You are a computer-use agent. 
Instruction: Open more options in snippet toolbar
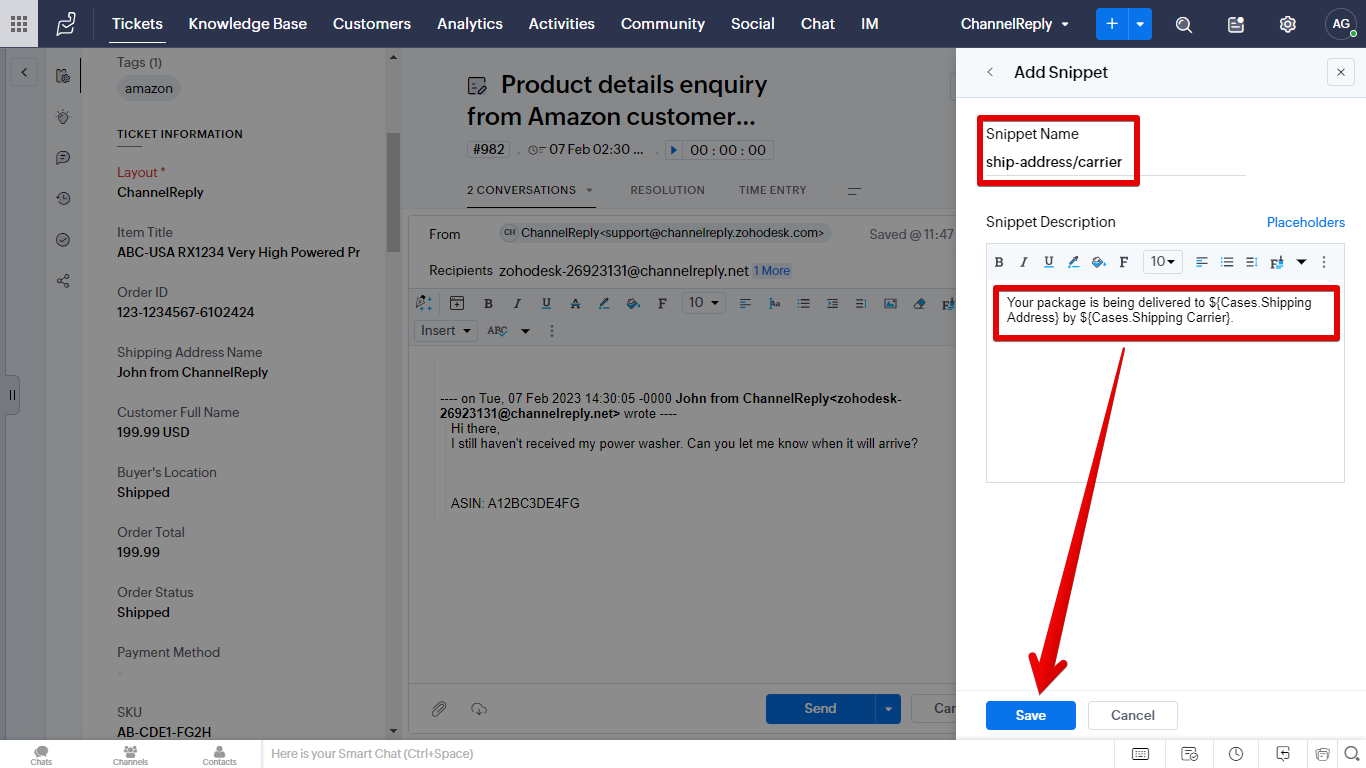click(x=1324, y=262)
